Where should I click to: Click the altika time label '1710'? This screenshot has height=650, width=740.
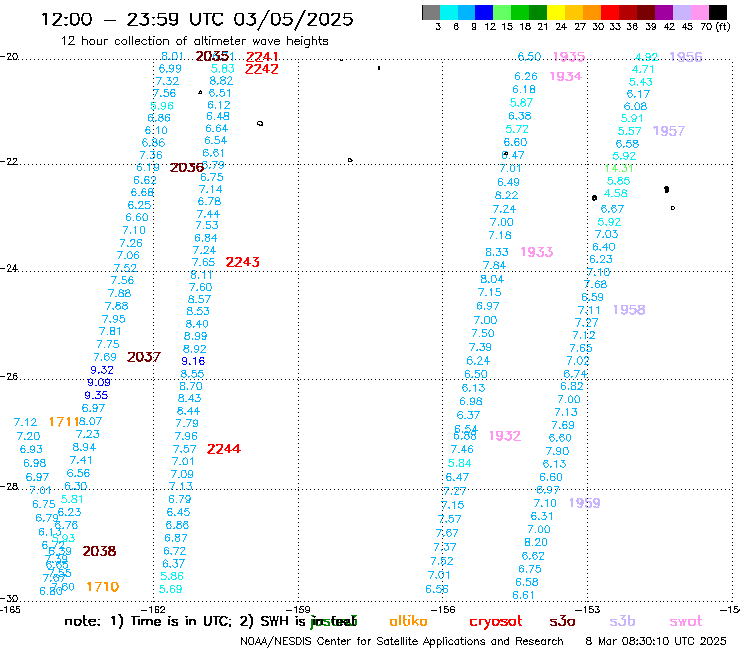coord(102,587)
